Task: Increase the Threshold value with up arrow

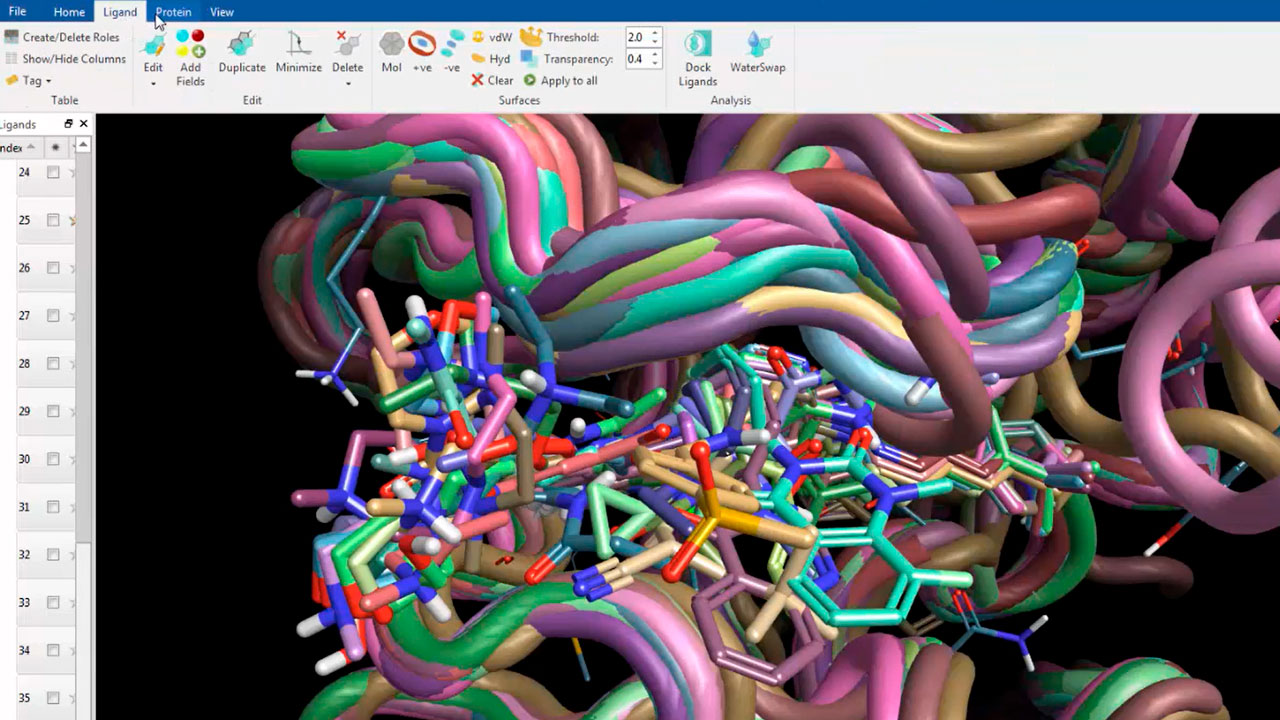Action: pos(655,33)
